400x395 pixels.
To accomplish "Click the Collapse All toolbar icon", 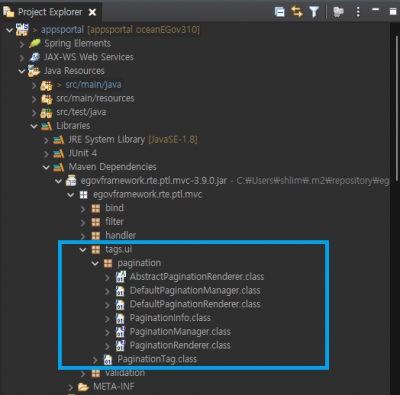I will click(x=279, y=12).
